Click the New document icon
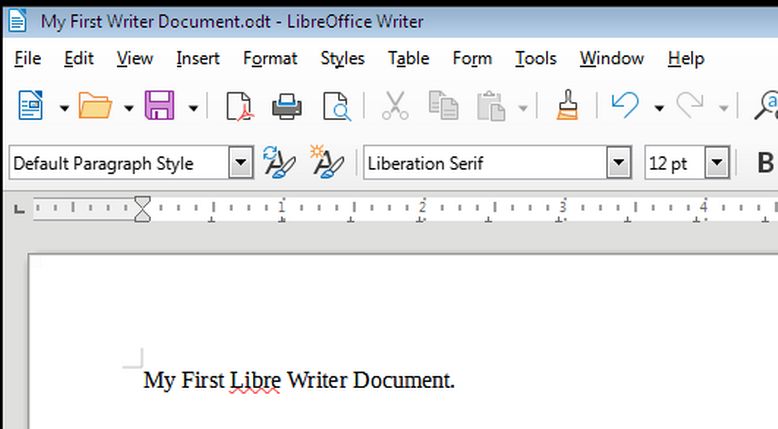Screen dimensions: 778x429 [31, 105]
